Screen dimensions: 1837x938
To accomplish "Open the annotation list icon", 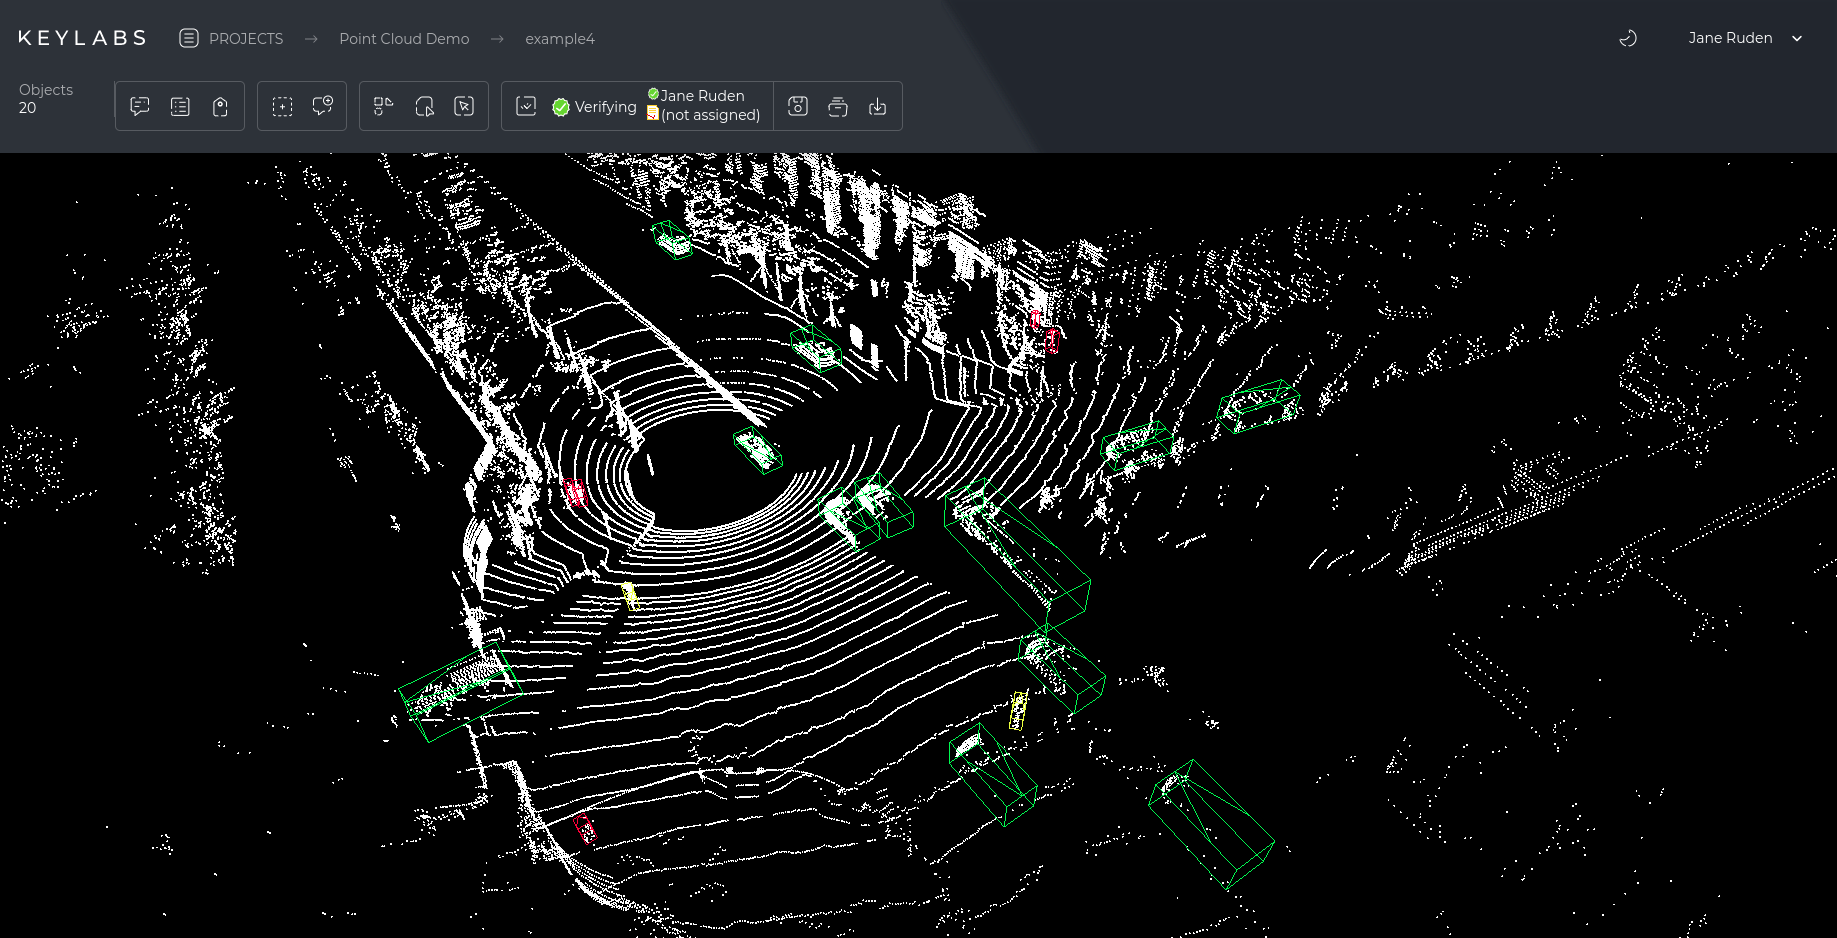I will [180, 106].
